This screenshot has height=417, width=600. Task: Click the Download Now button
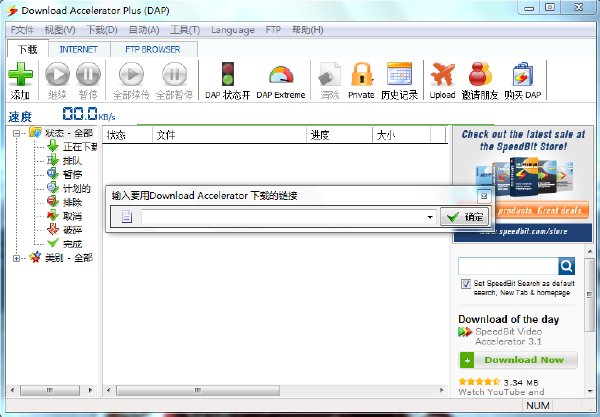click(x=518, y=360)
